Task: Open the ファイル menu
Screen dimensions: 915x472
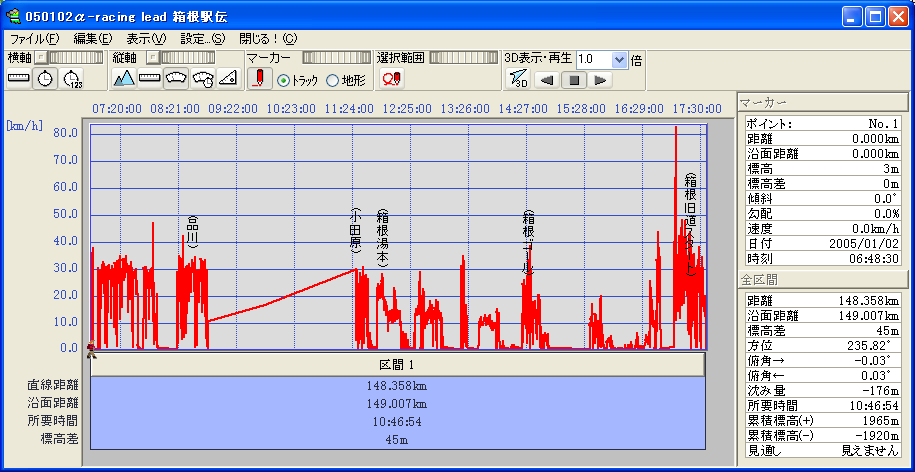Action: click(x=34, y=39)
